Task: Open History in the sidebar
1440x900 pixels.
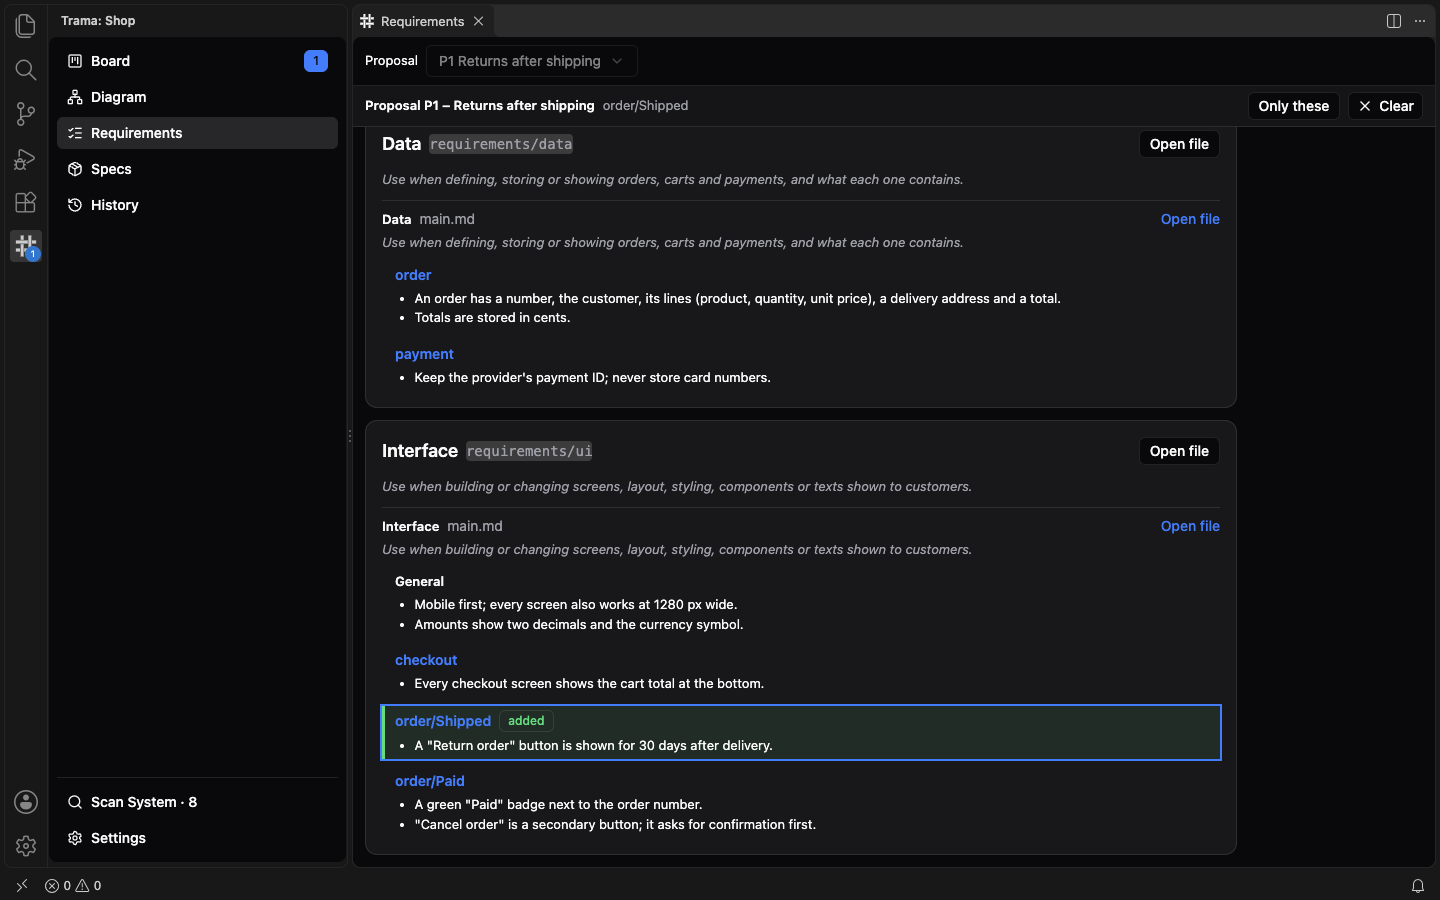Action: click(x=197, y=205)
